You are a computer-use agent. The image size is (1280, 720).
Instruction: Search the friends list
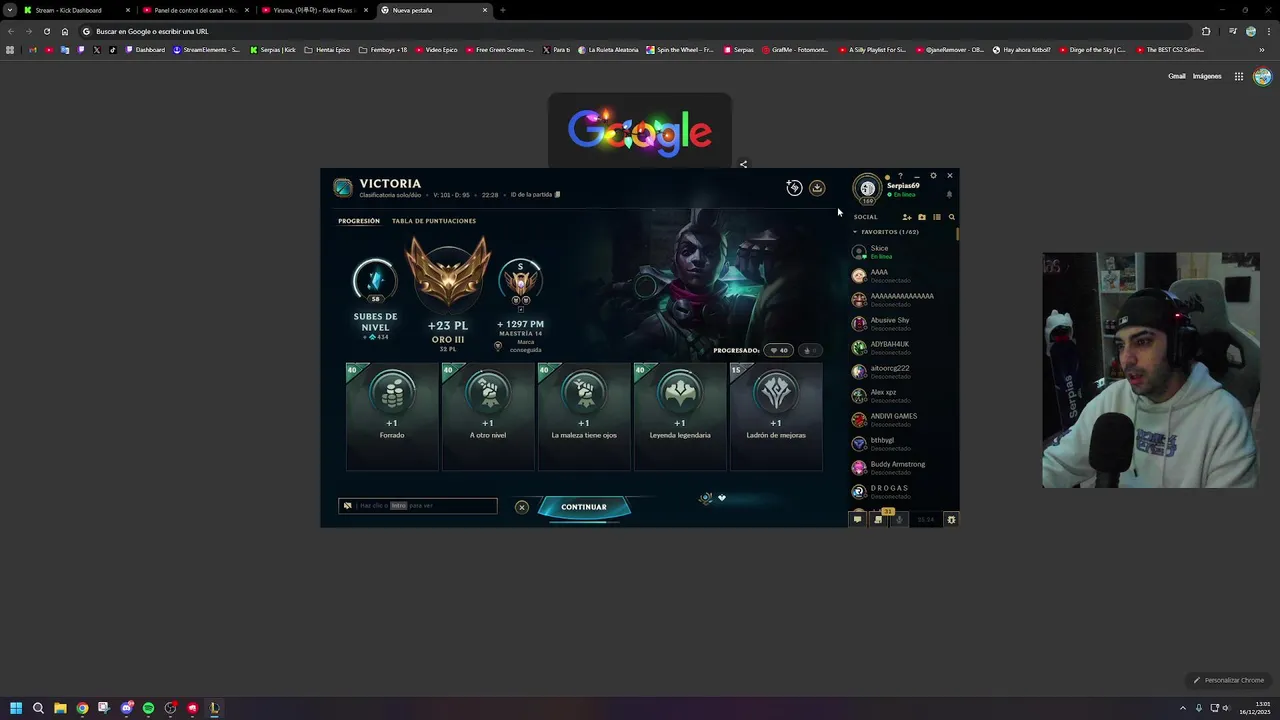951,217
